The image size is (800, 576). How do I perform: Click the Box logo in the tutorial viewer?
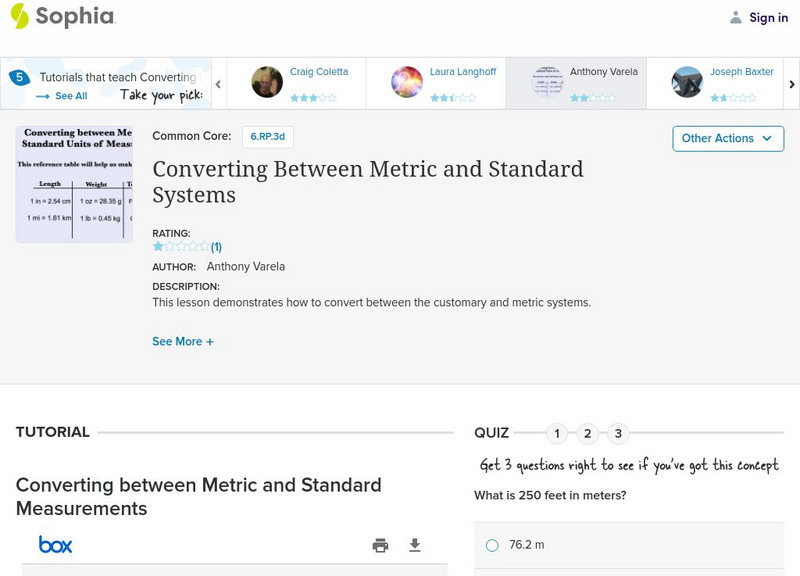tap(55, 545)
